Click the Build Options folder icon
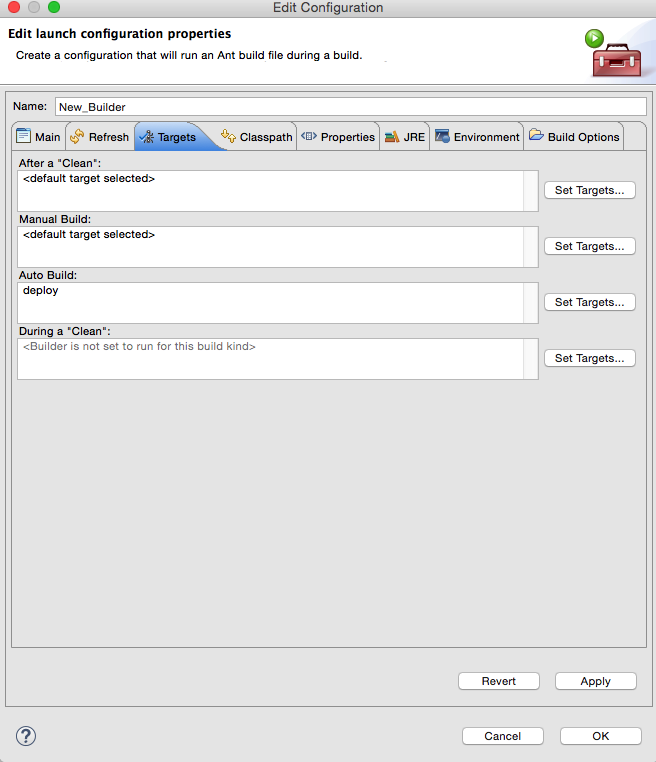The image size is (656, 762). tap(536, 135)
